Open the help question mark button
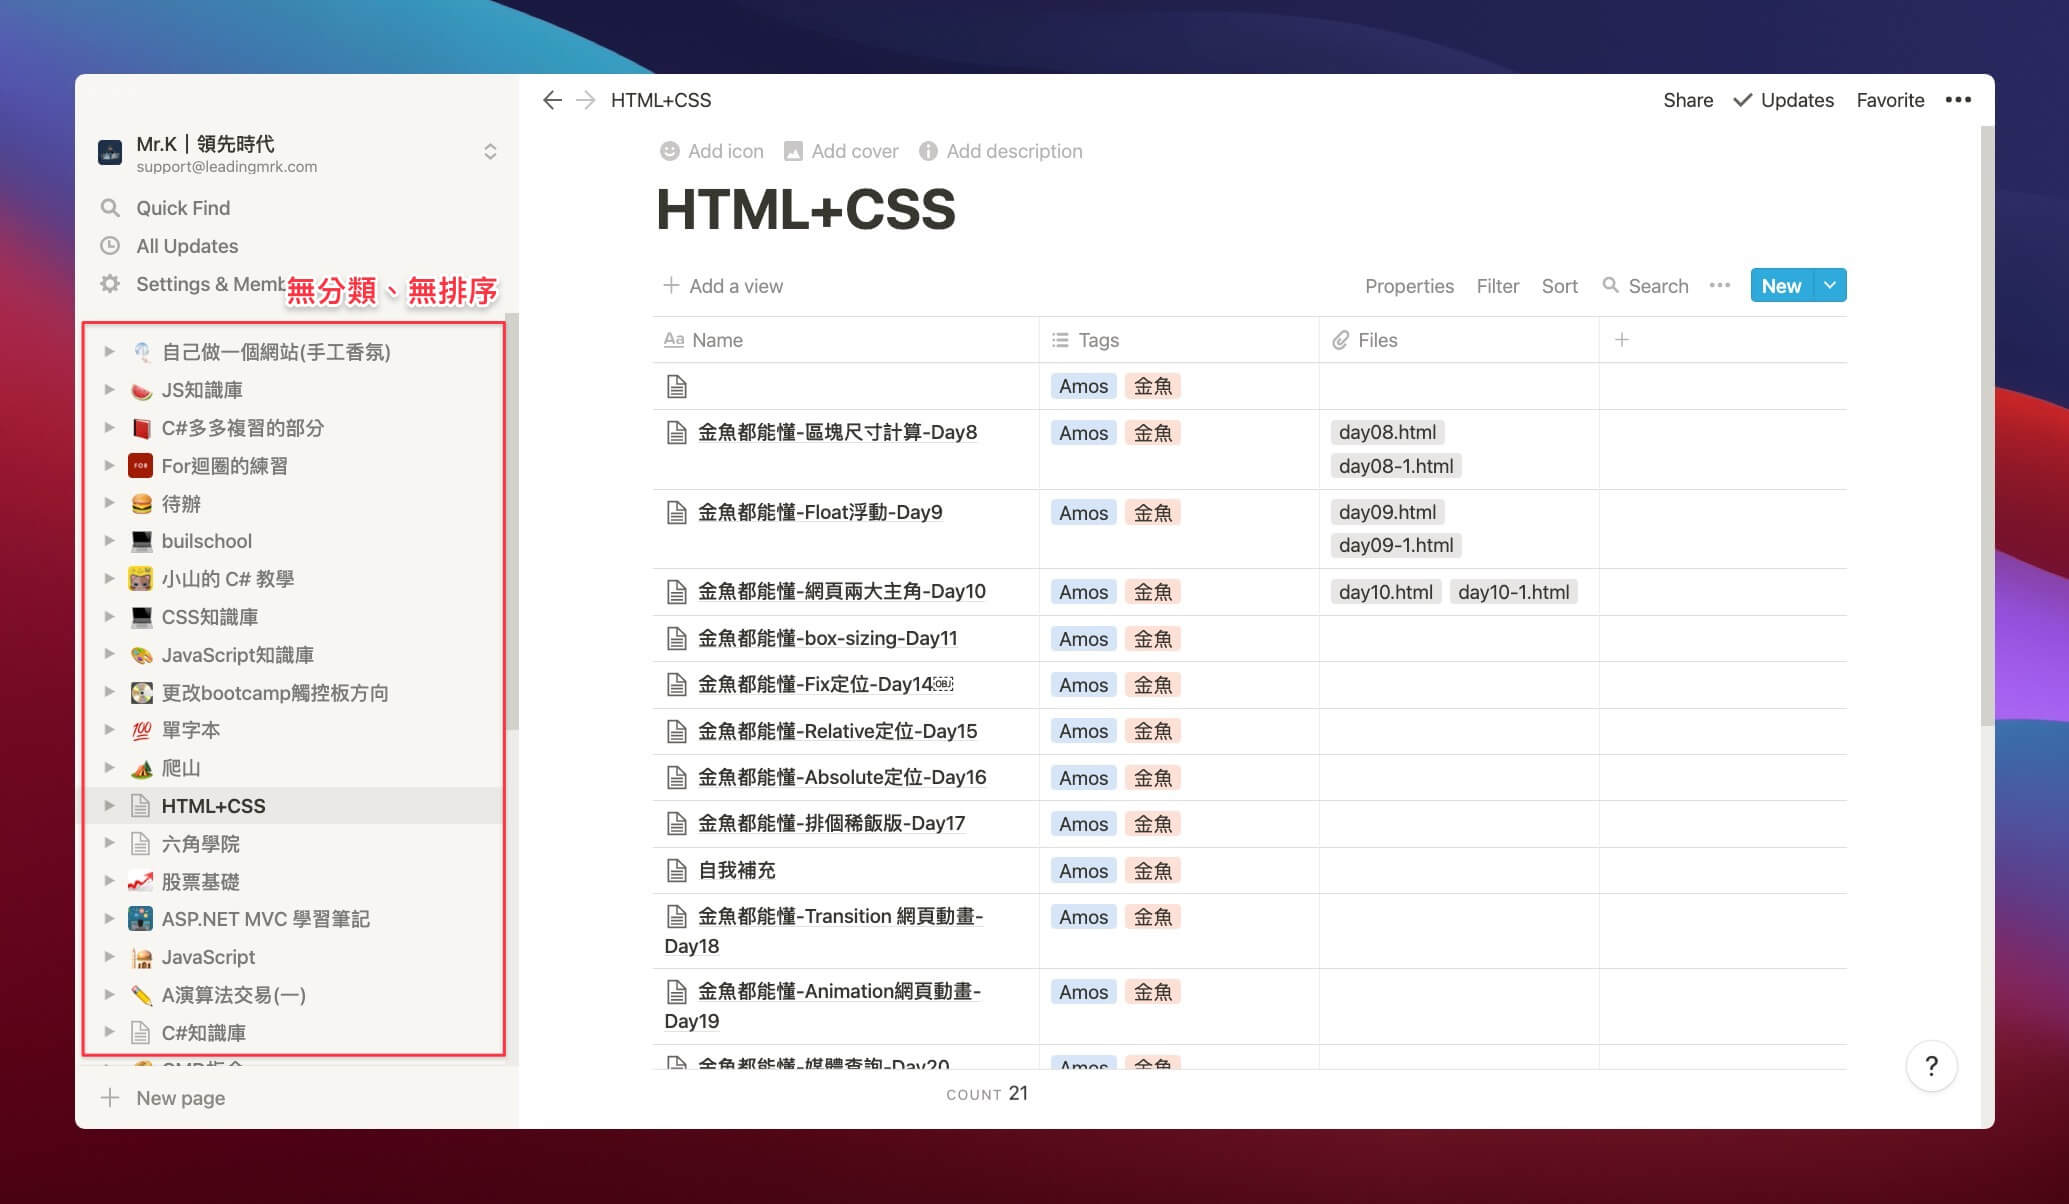This screenshot has height=1204, width=2069. tap(1931, 1066)
